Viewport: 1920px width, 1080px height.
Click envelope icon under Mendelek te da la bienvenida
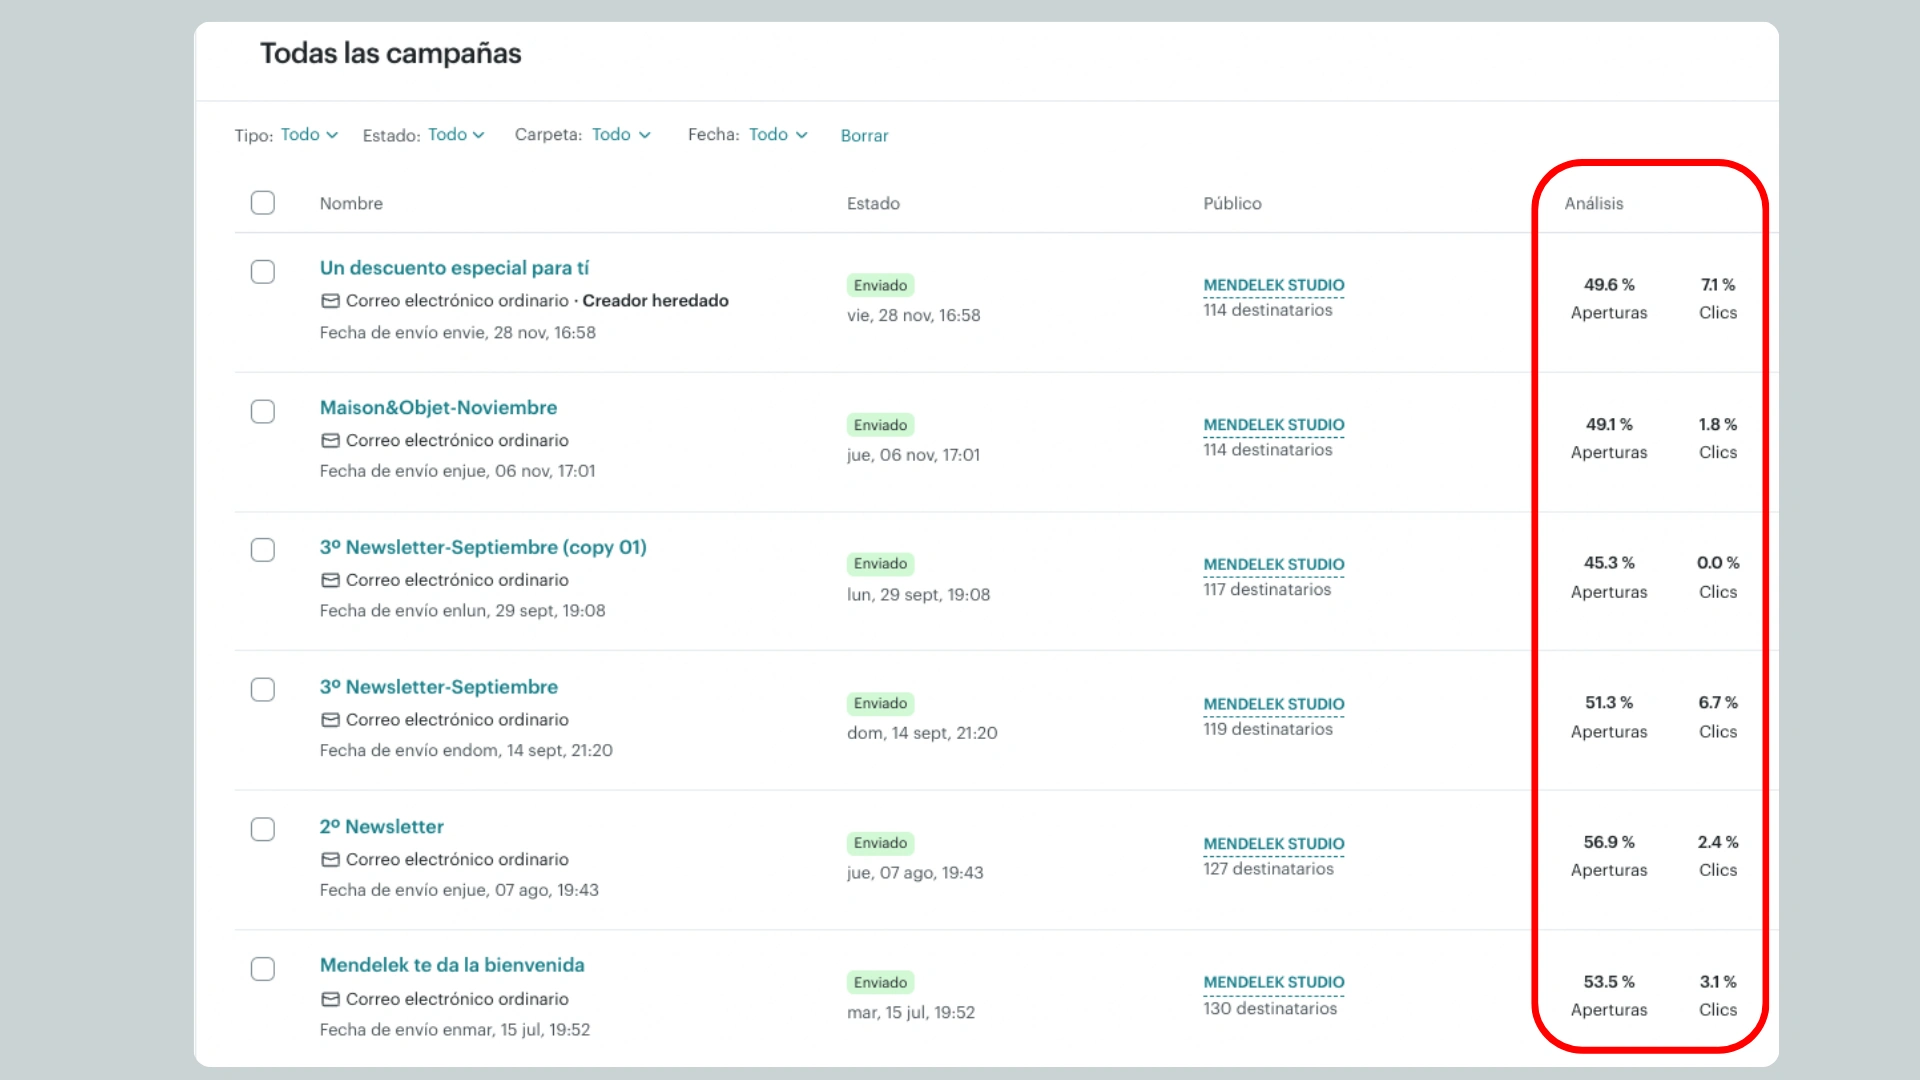pyautogui.click(x=330, y=999)
